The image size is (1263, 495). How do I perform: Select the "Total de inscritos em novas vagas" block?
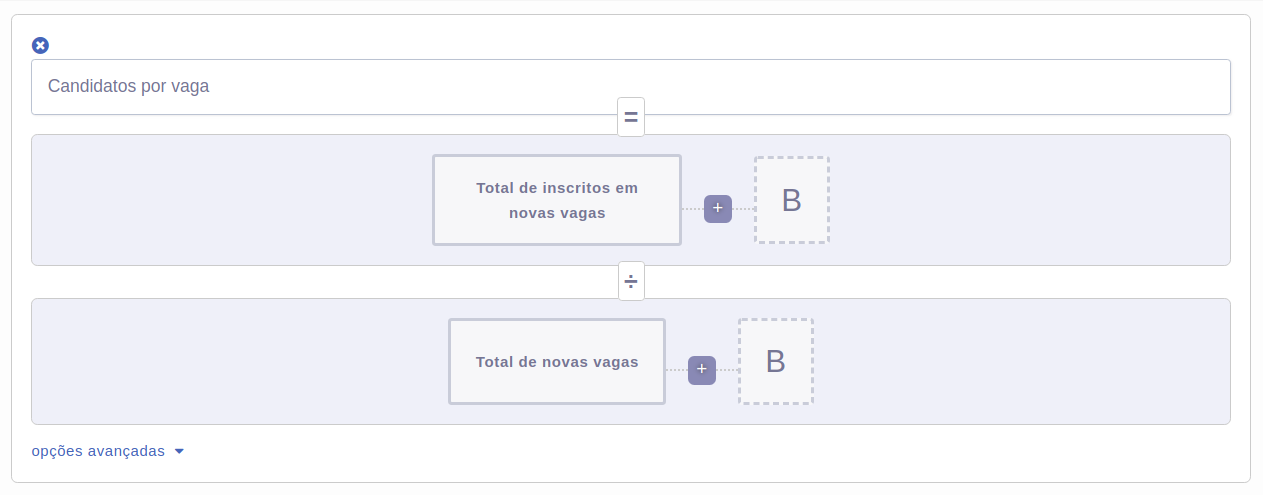[x=557, y=200]
